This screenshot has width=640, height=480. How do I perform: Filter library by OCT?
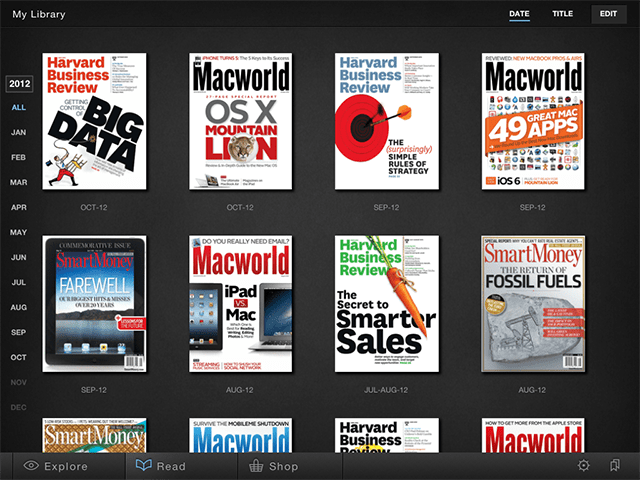tap(19, 358)
